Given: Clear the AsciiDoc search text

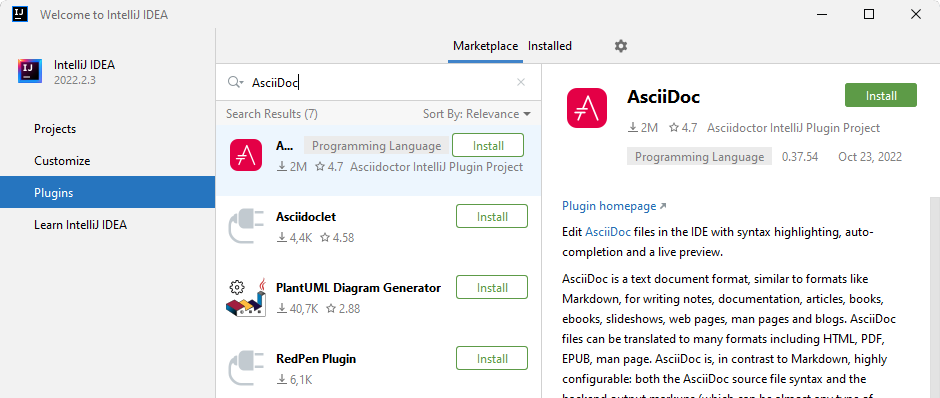Looking at the screenshot, I should pos(521,82).
